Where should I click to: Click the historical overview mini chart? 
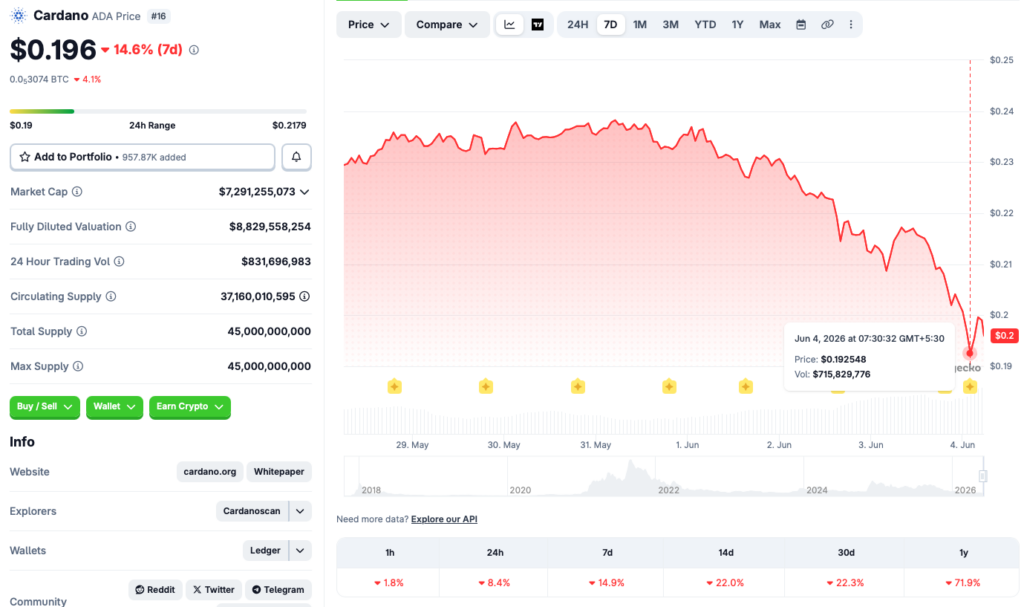(664, 476)
